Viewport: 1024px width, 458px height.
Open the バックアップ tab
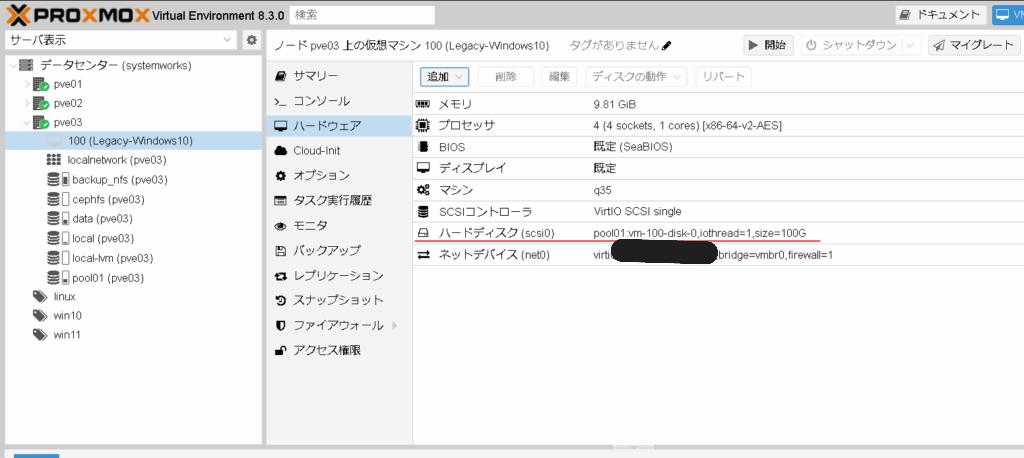(x=340, y=250)
